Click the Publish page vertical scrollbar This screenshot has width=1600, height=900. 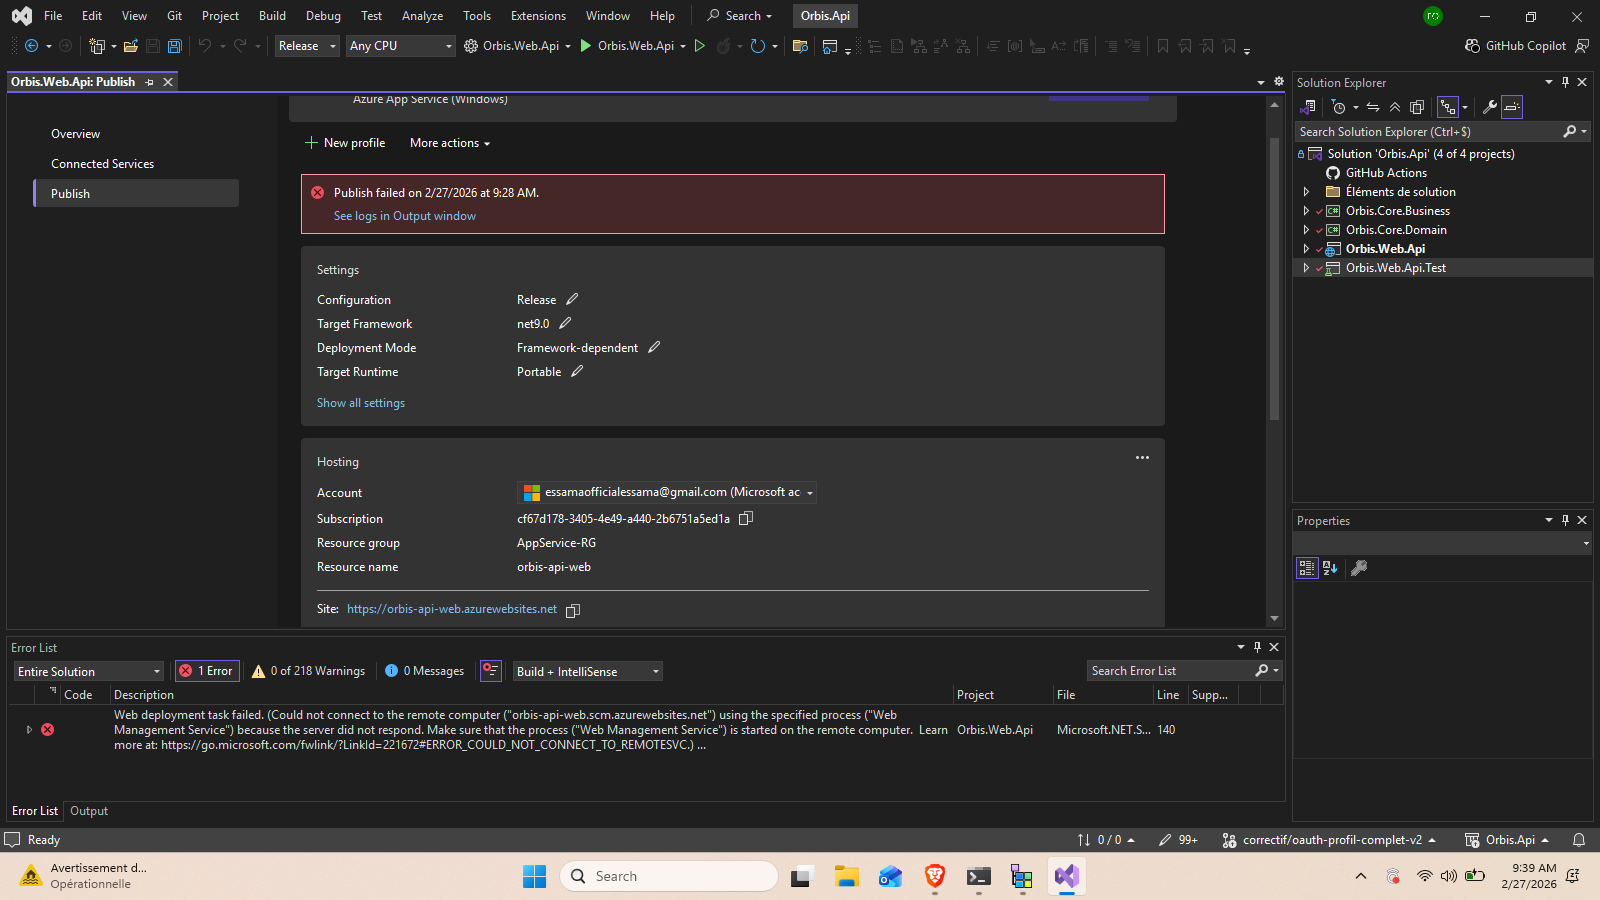[x=1274, y=278]
